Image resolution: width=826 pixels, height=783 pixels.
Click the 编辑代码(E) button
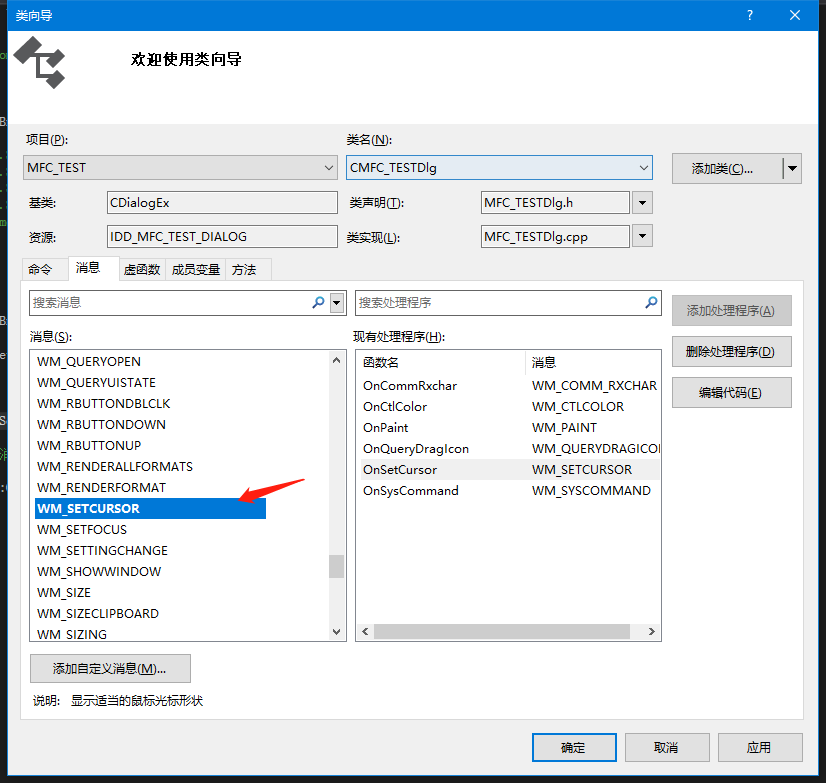tap(732, 393)
